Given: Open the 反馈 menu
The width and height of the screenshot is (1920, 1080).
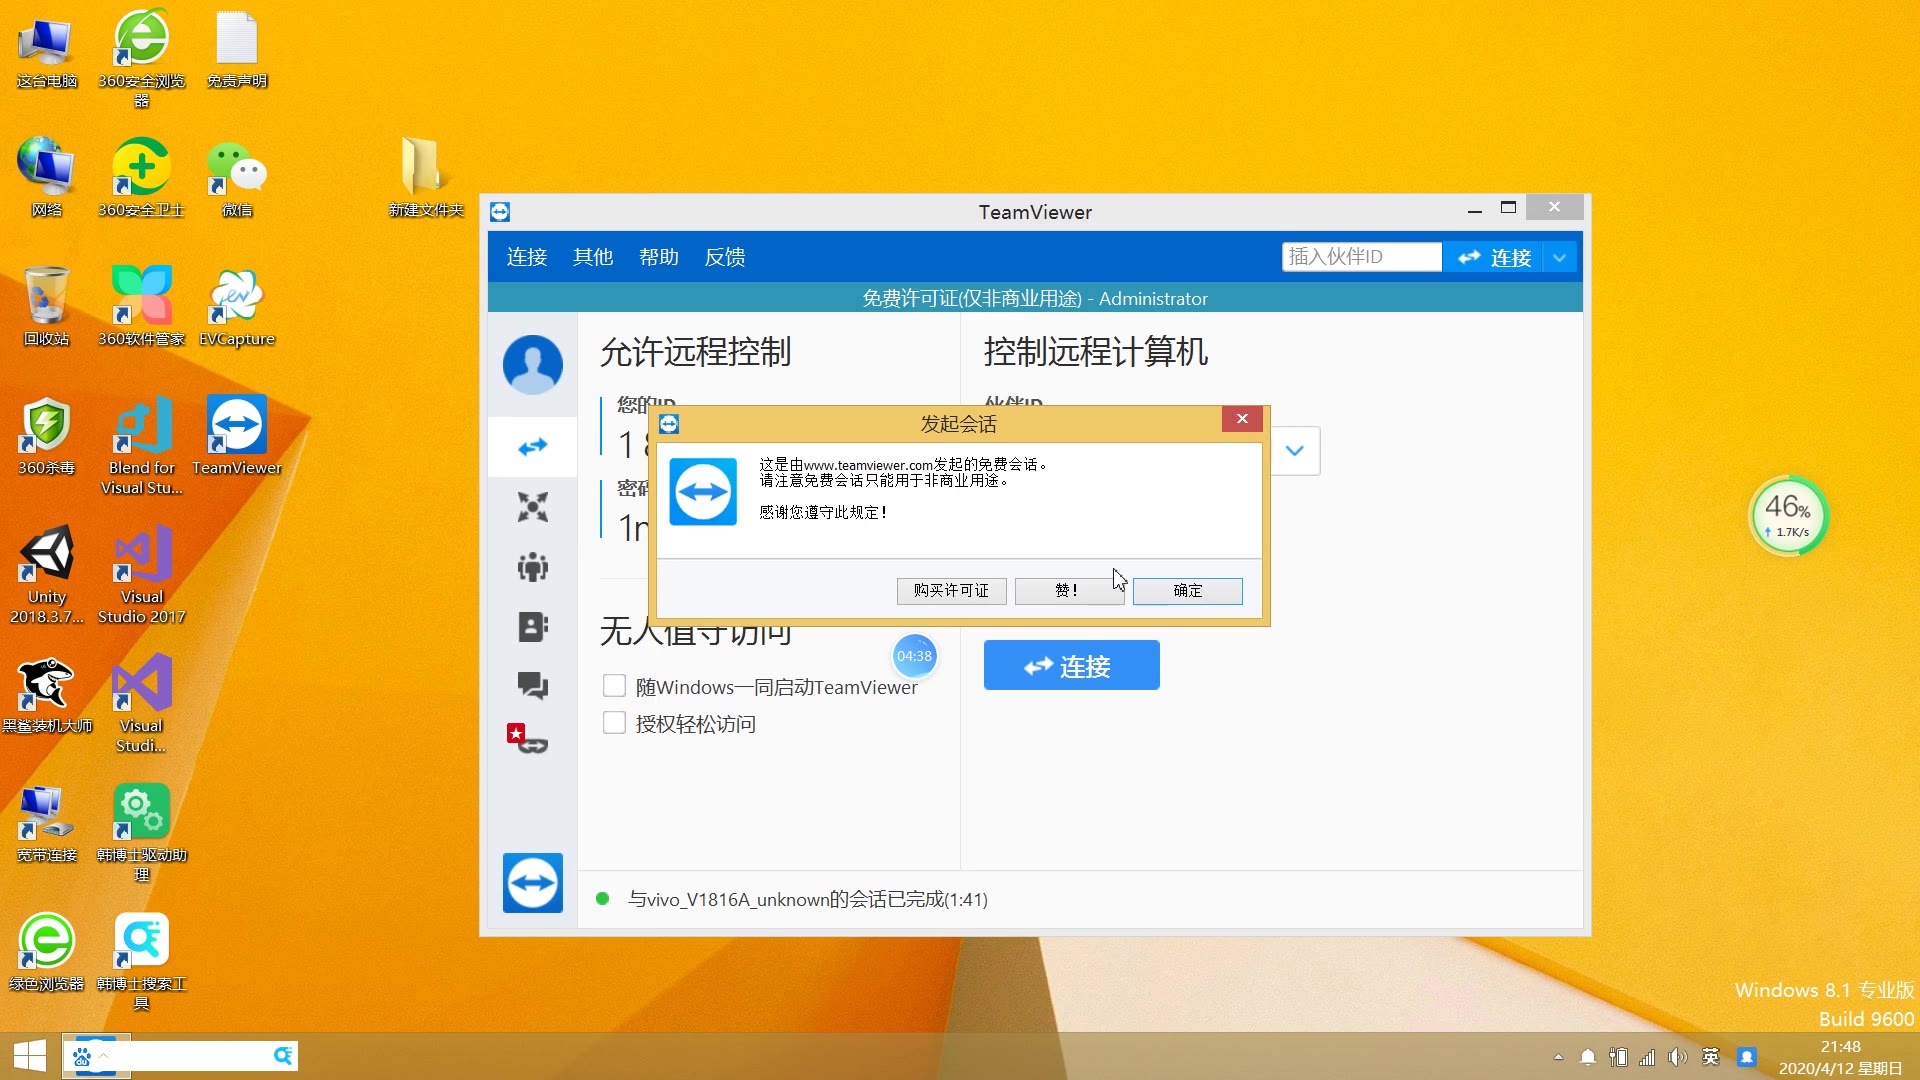Looking at the screenshot, I should coord(725,257).
